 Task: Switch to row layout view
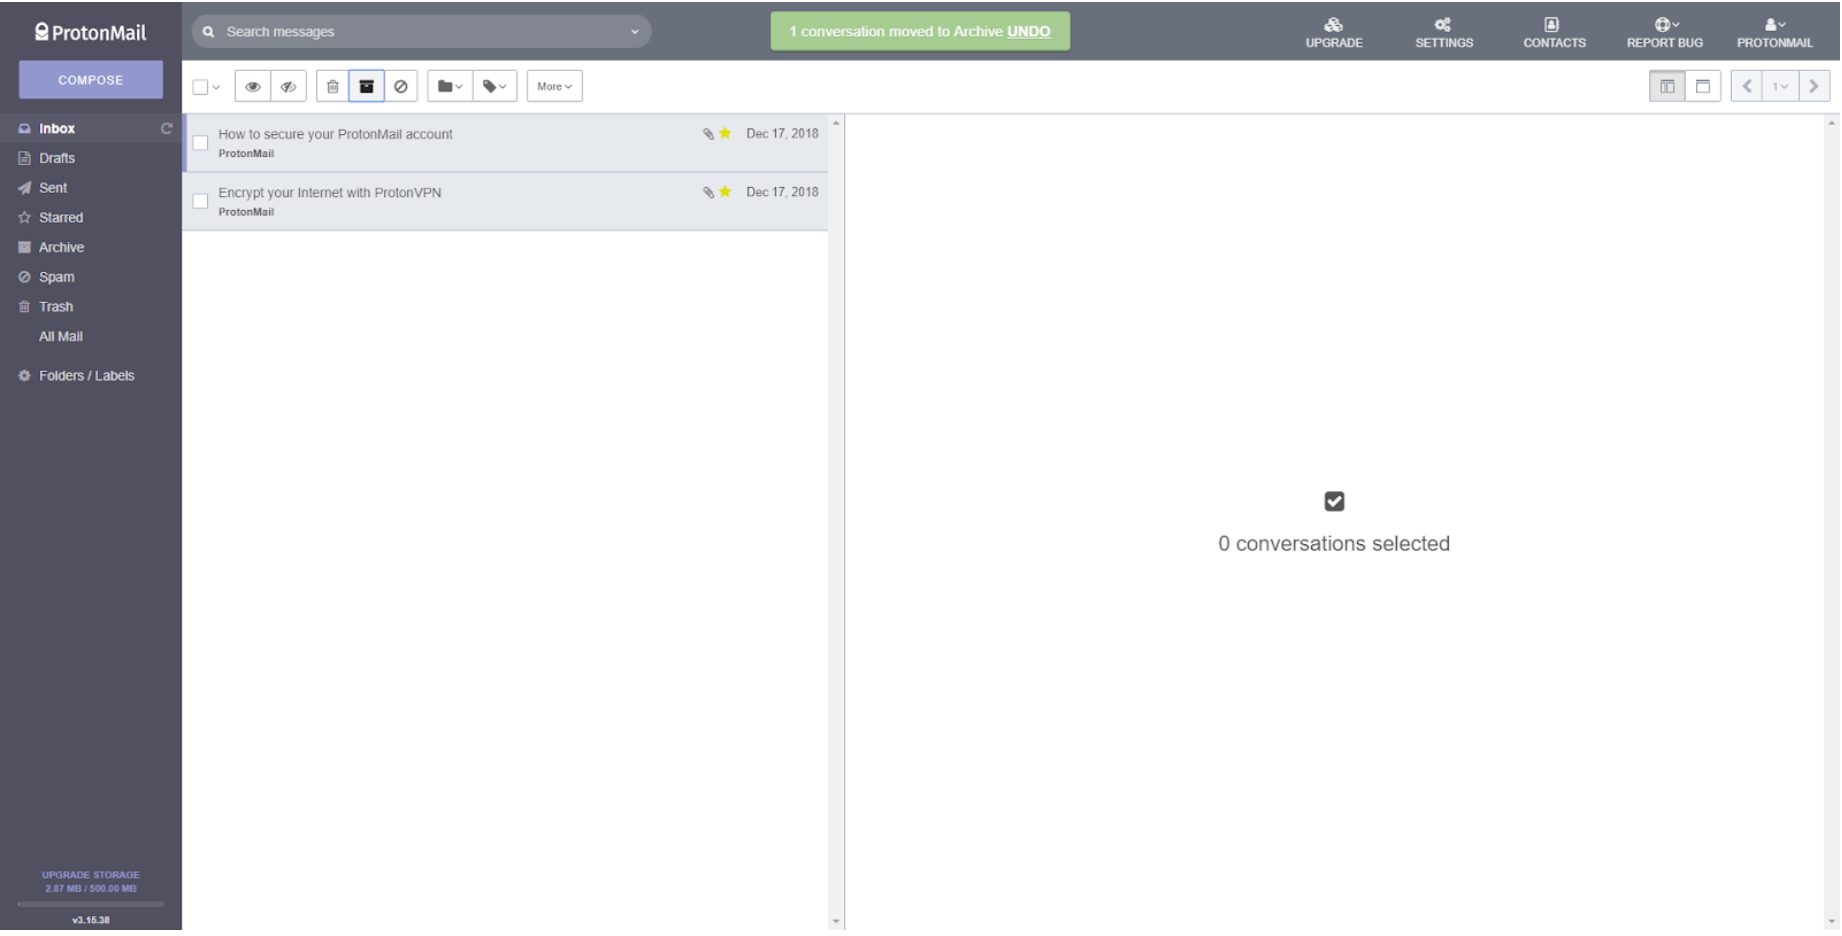coord(1703,86)
